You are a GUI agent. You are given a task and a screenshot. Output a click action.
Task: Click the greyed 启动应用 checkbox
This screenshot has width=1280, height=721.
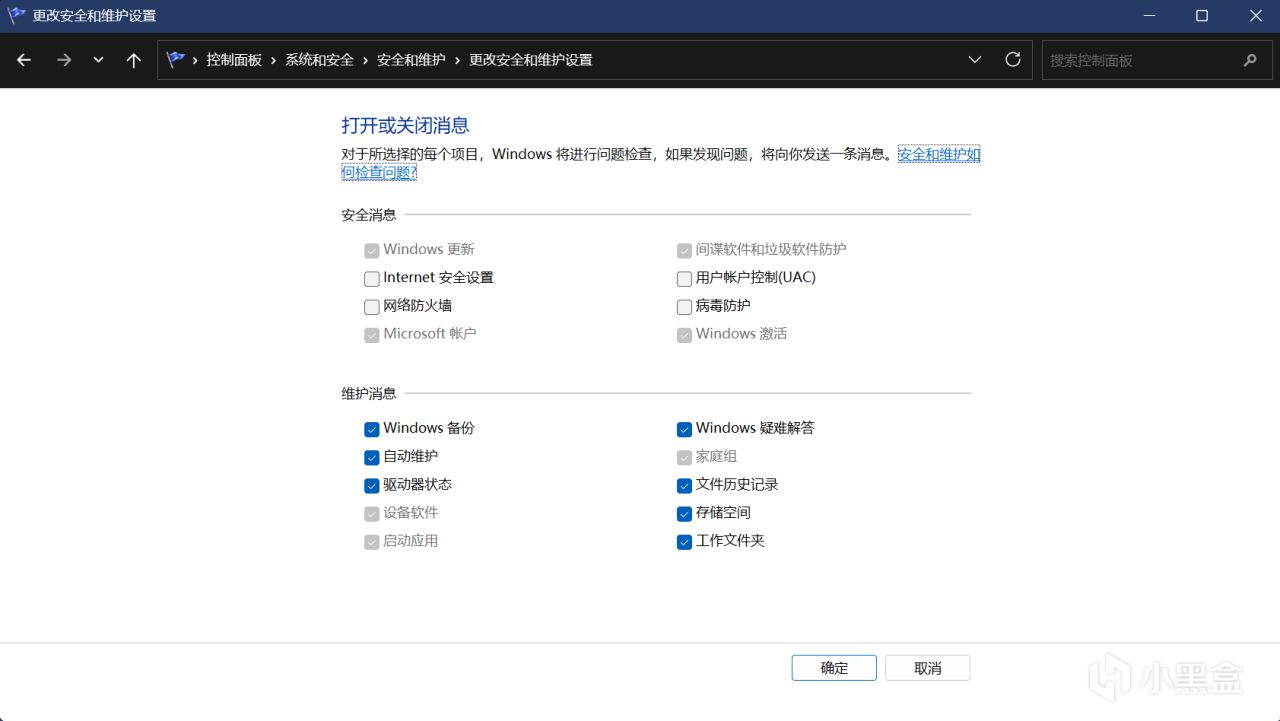[x=372, y=542]
